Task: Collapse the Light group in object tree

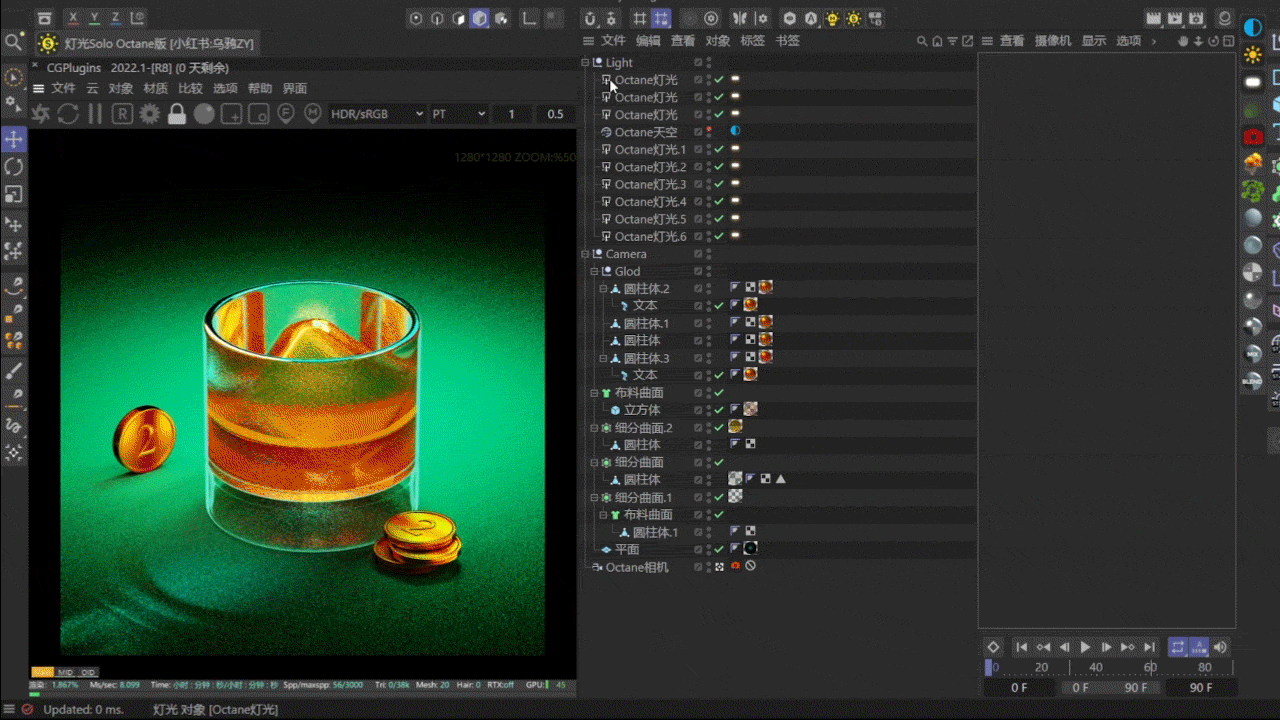Action: 586,62
